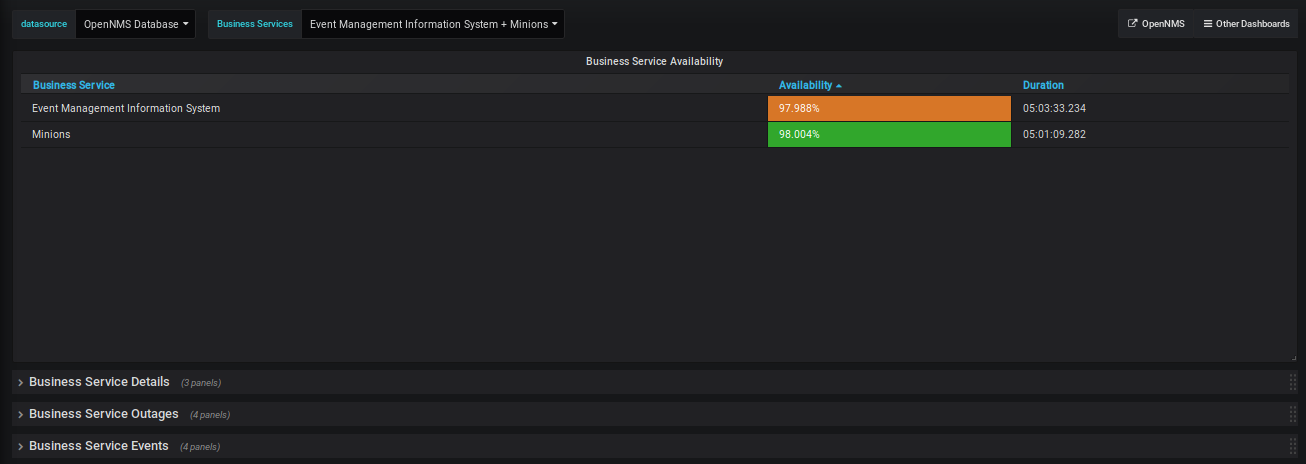The height and width of the screenshot is (464, 1306).
Task: Expand the Business Service Events row
Action: [98, 446]
